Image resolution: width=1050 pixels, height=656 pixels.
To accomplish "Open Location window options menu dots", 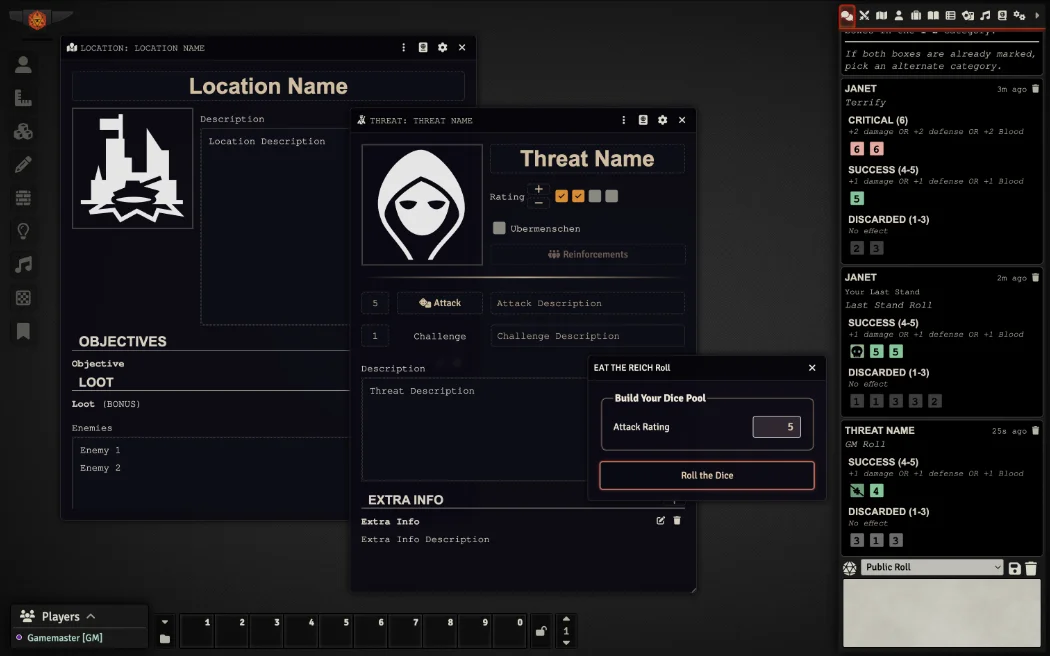I will (403, 48).
